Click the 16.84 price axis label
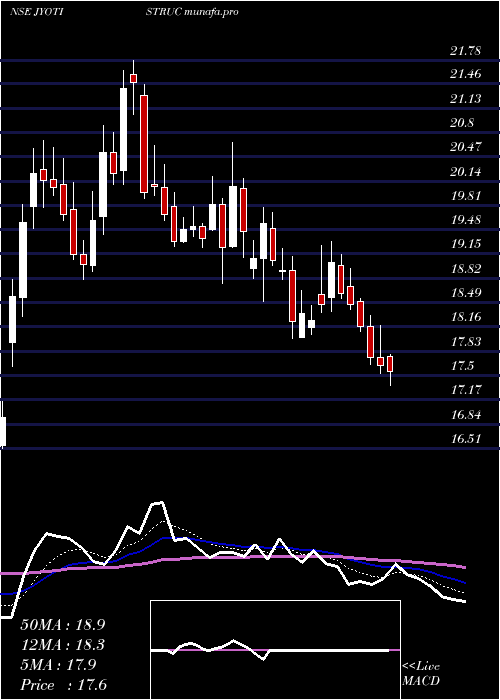The width and height of the screenshot is (500, 700). pyautogui.click(x=466, y=415)
